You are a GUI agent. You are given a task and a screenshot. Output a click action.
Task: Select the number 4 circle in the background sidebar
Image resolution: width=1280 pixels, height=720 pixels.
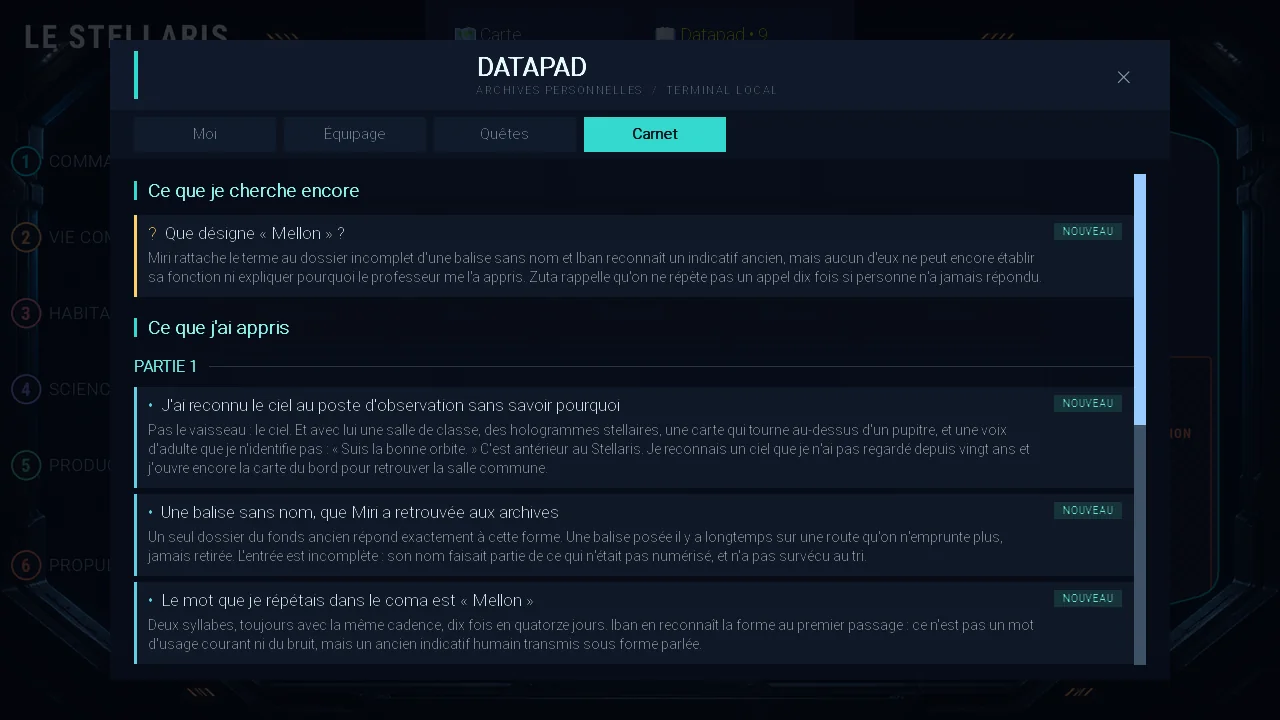(x=26, y=389)
